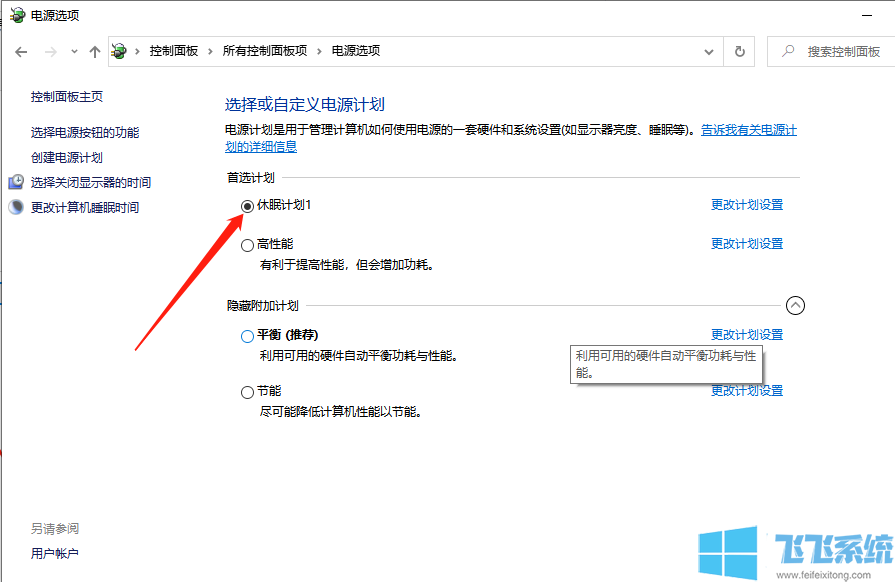Select the 高性能 power plan radio button
This screenshot has height=582, width=895.
point(246,243)
